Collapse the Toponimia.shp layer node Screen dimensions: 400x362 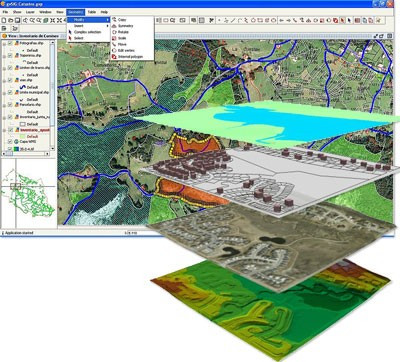[x=4, y=56]
